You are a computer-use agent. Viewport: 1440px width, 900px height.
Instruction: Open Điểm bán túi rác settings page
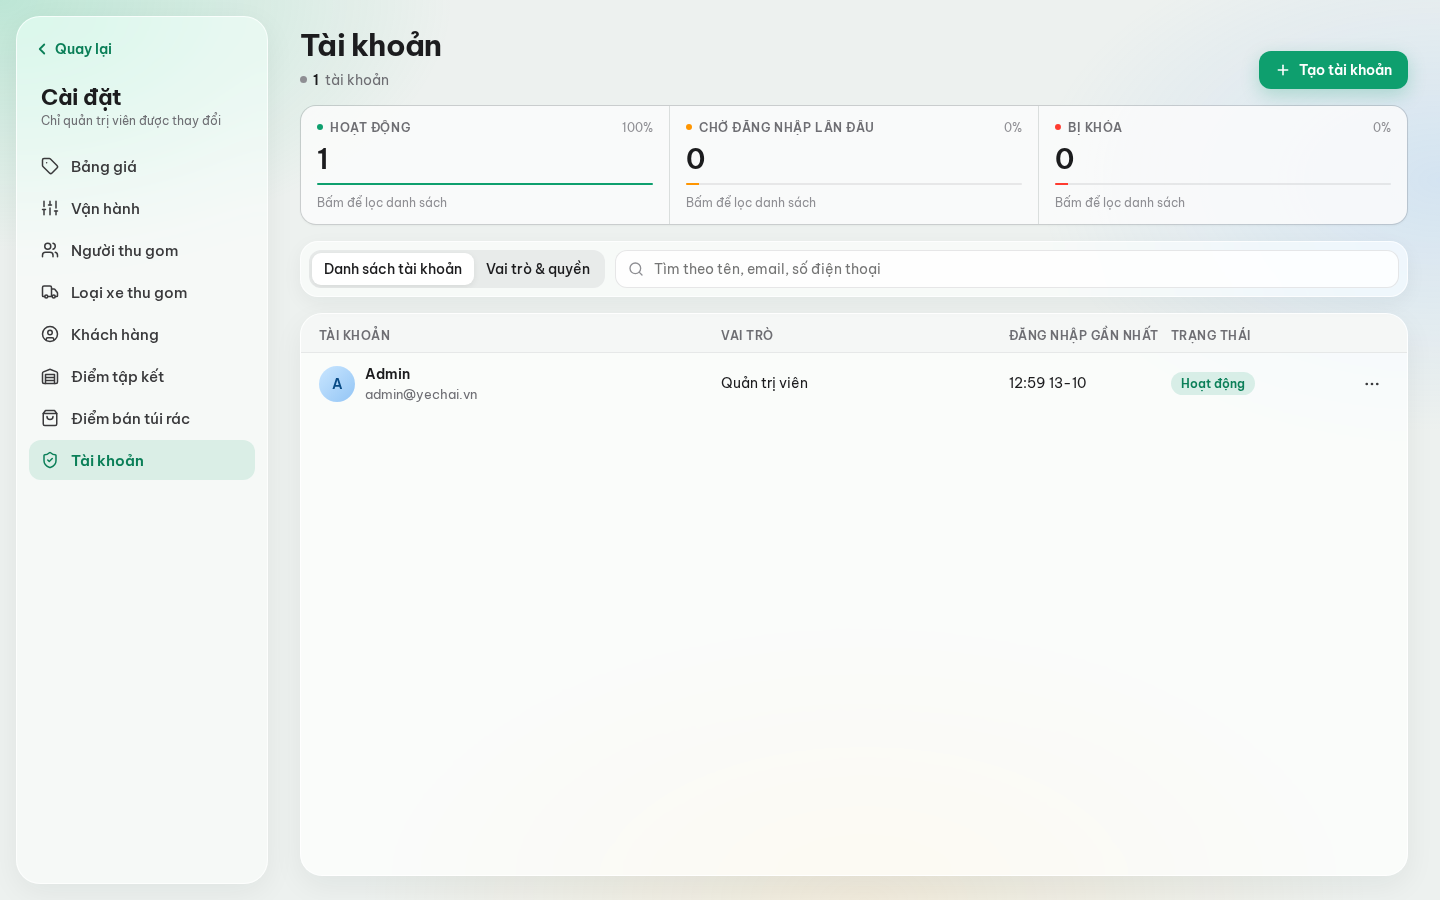click(x=142, y=418)
